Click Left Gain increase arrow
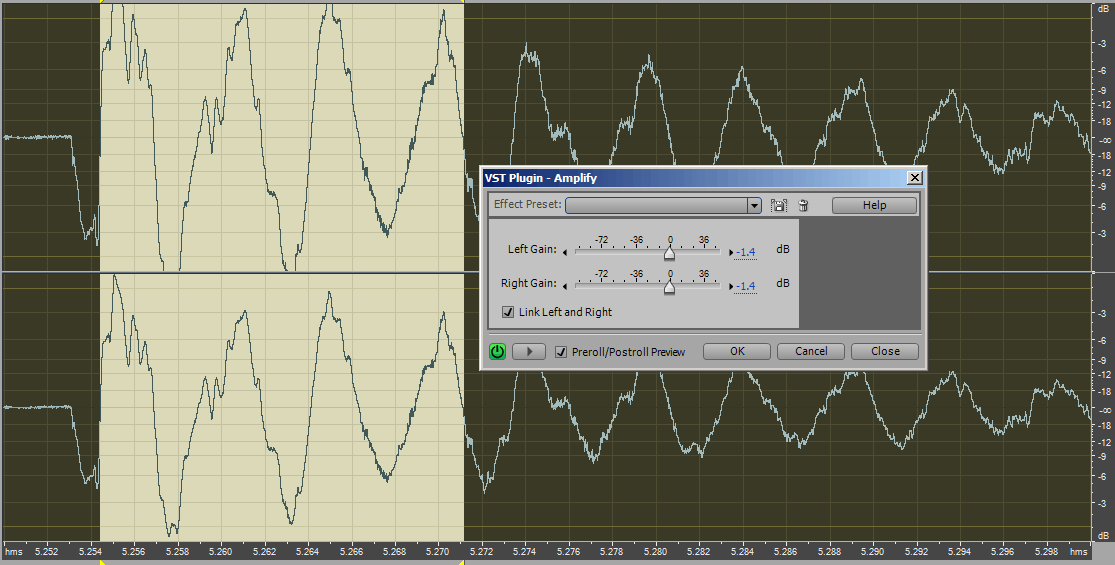 click(x=731, y=252)
